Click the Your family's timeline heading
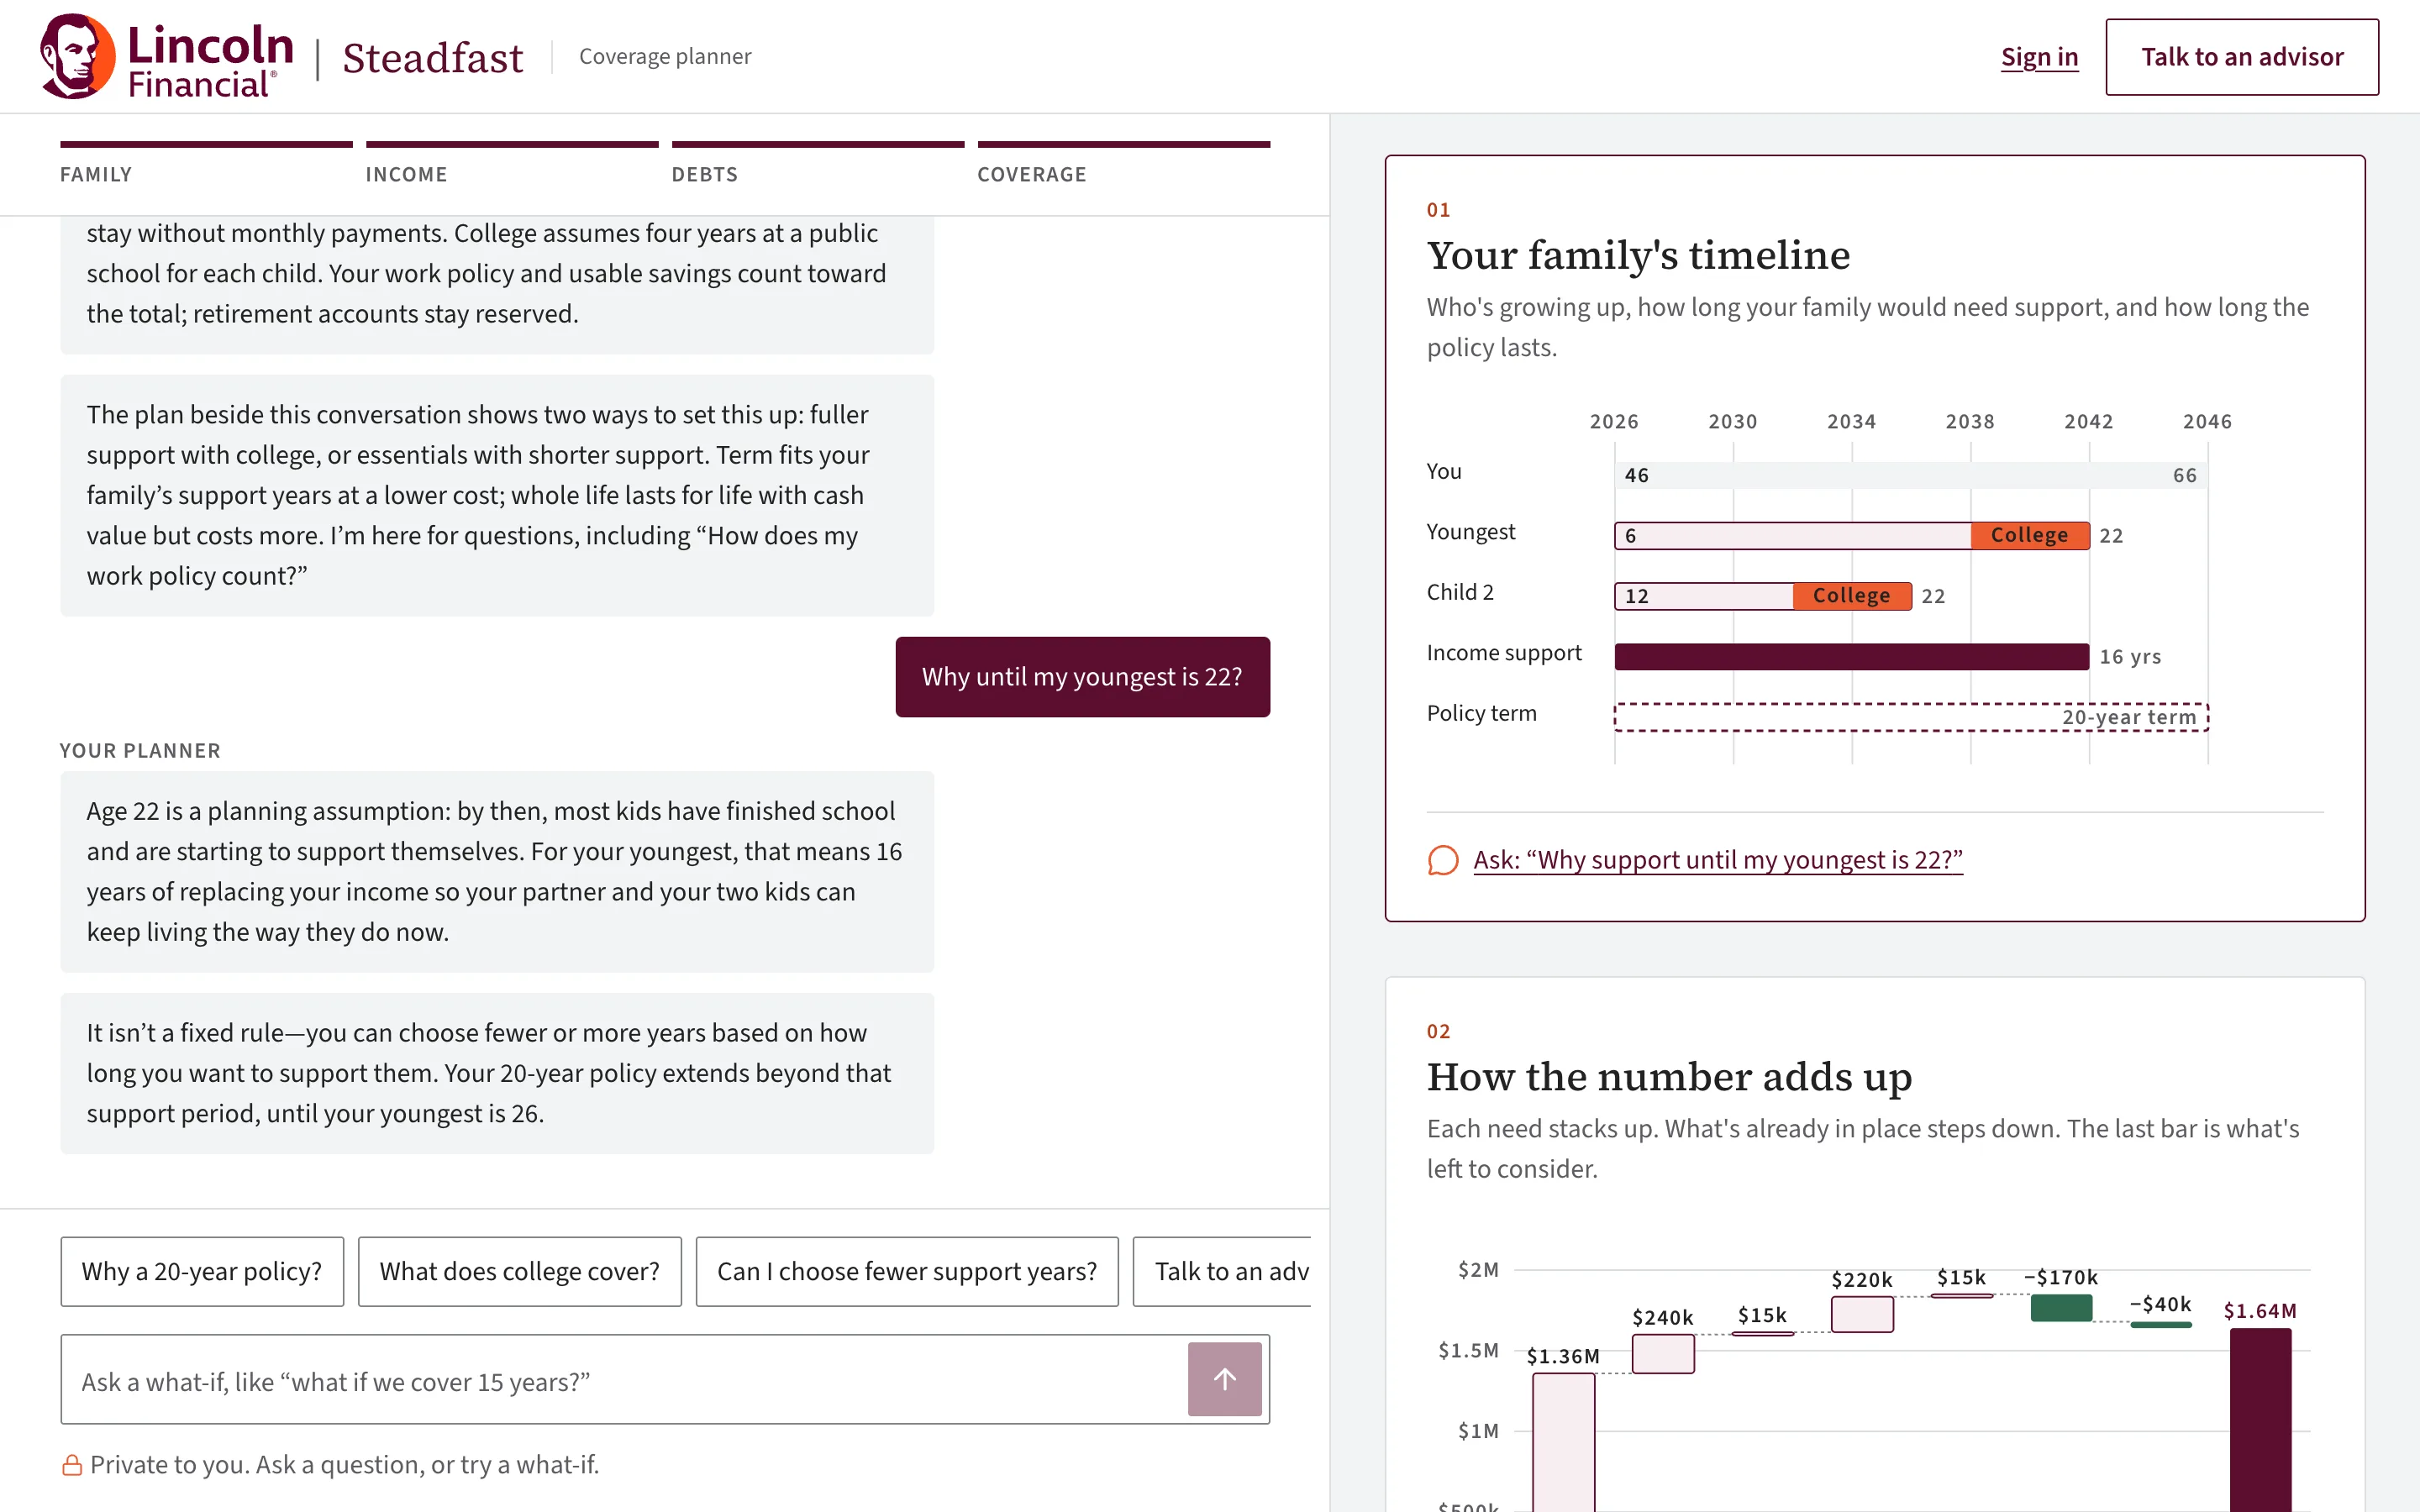The image size is (2420, 1512). click(x=1638, y=255)
